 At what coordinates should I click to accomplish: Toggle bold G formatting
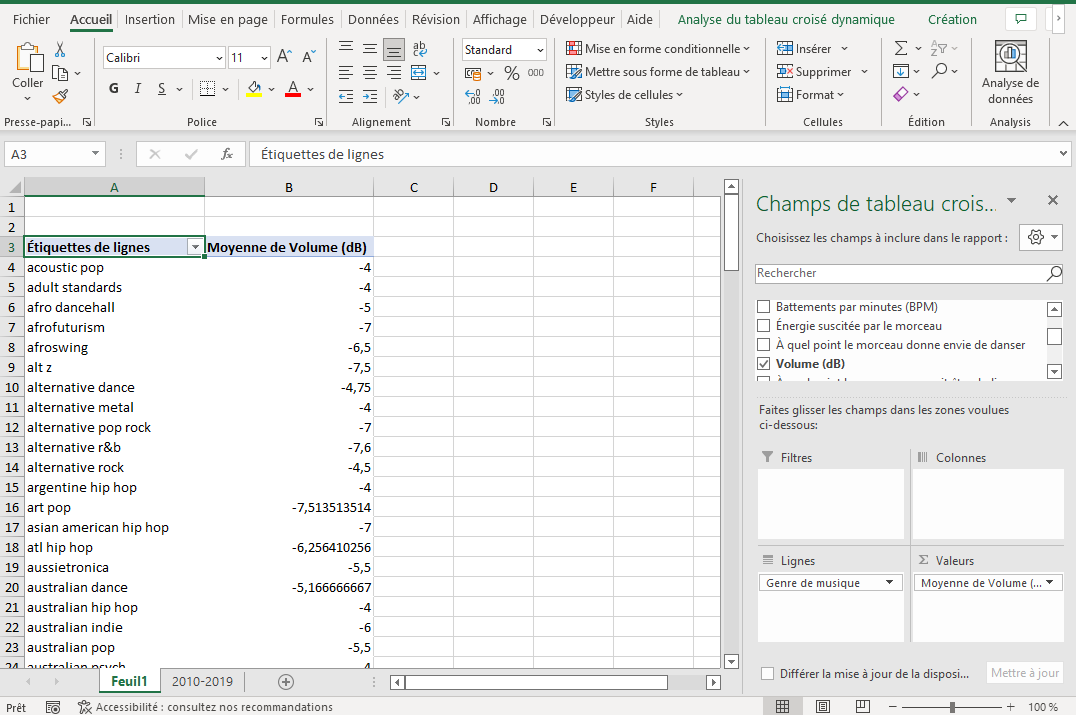coord(114,88)
